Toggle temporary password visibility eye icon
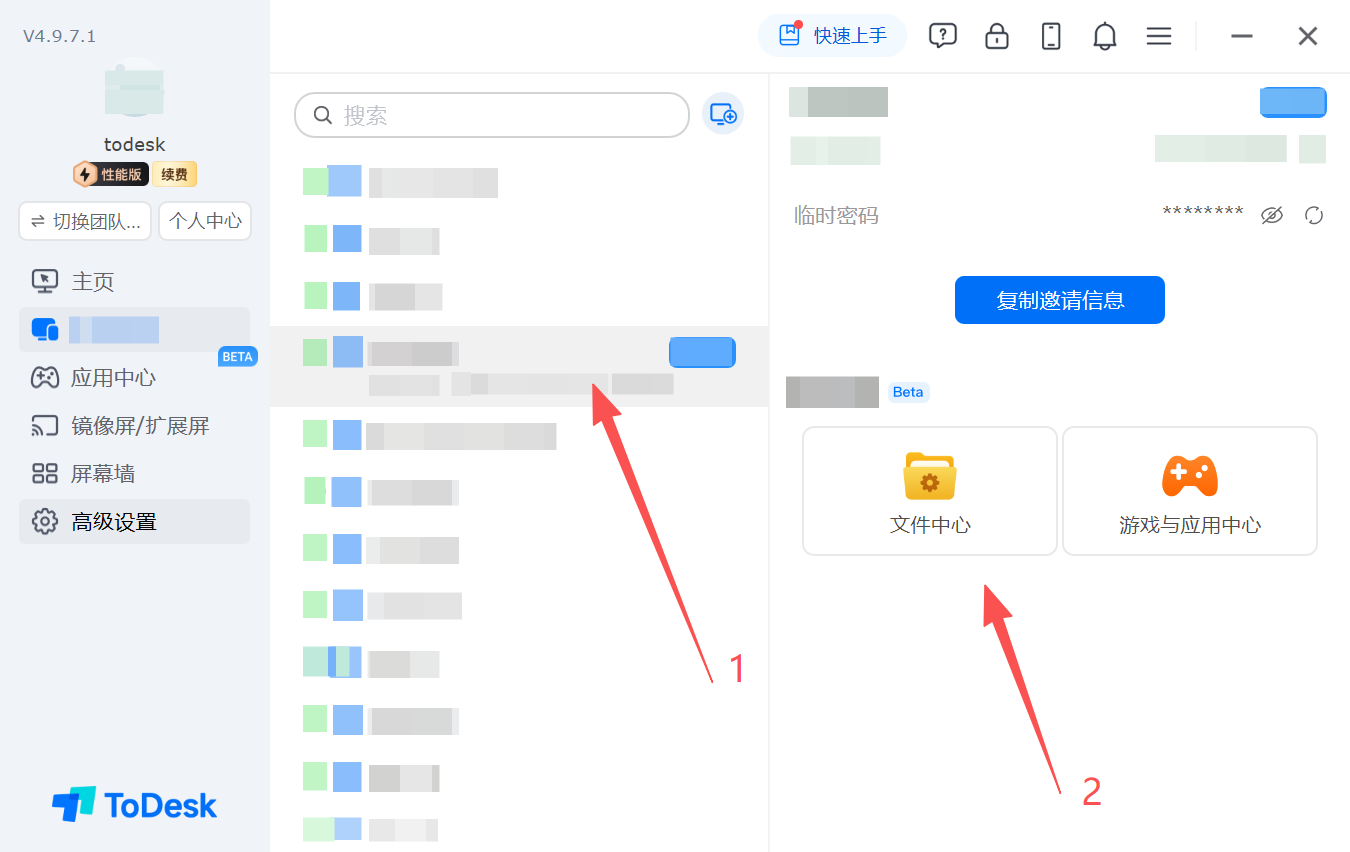 [1272, 215]
